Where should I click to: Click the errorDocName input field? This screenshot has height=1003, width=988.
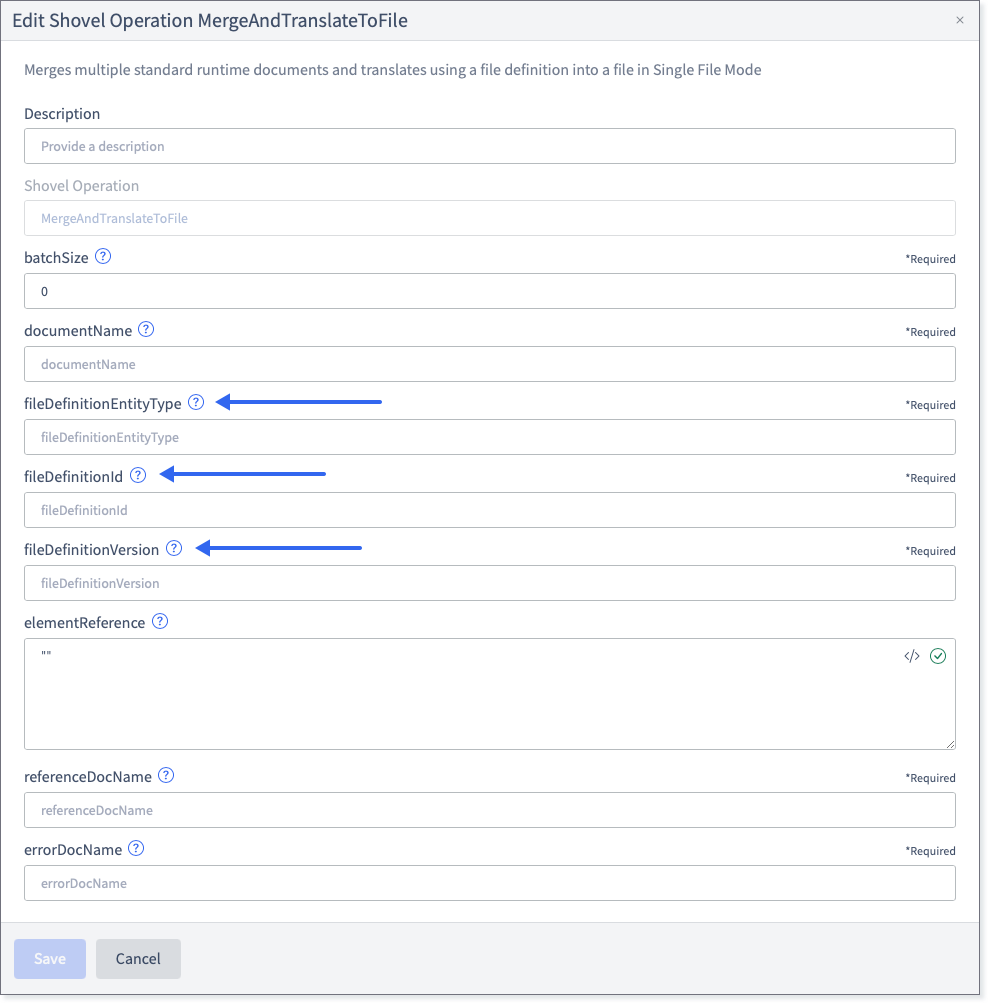pos(490,883)
